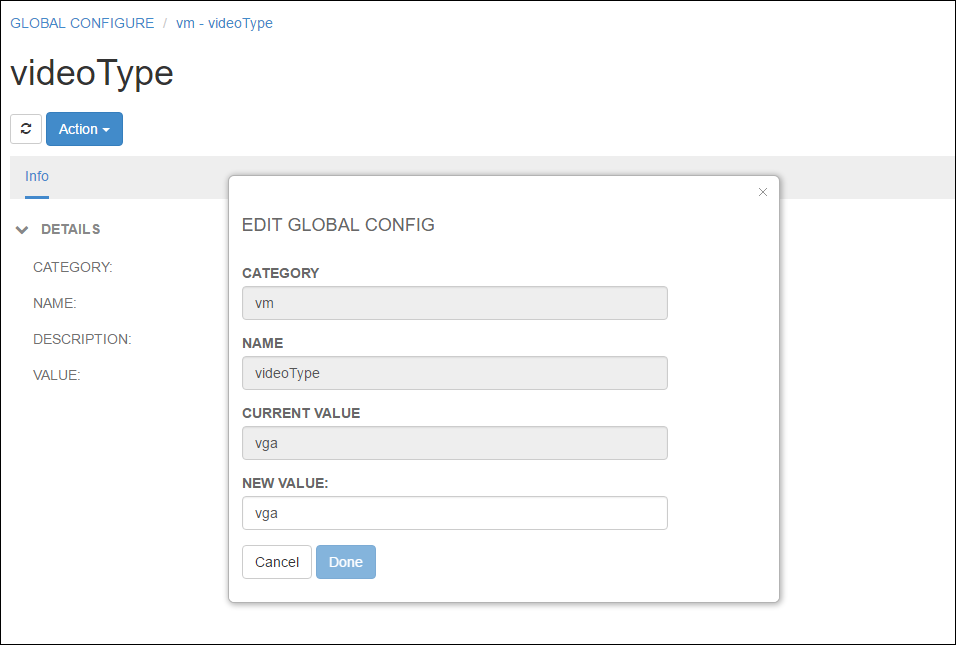Click the NAME: label under Details
Screen dimensions: 956x645
[55, 303]
